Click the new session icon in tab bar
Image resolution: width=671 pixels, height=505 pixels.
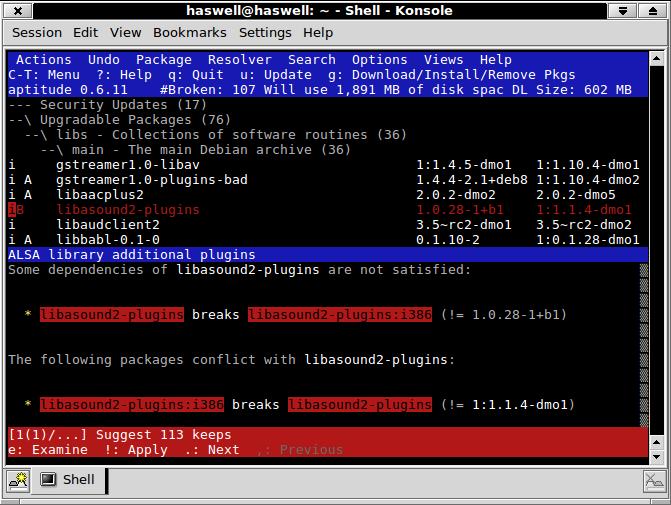[x=18, y=481]
